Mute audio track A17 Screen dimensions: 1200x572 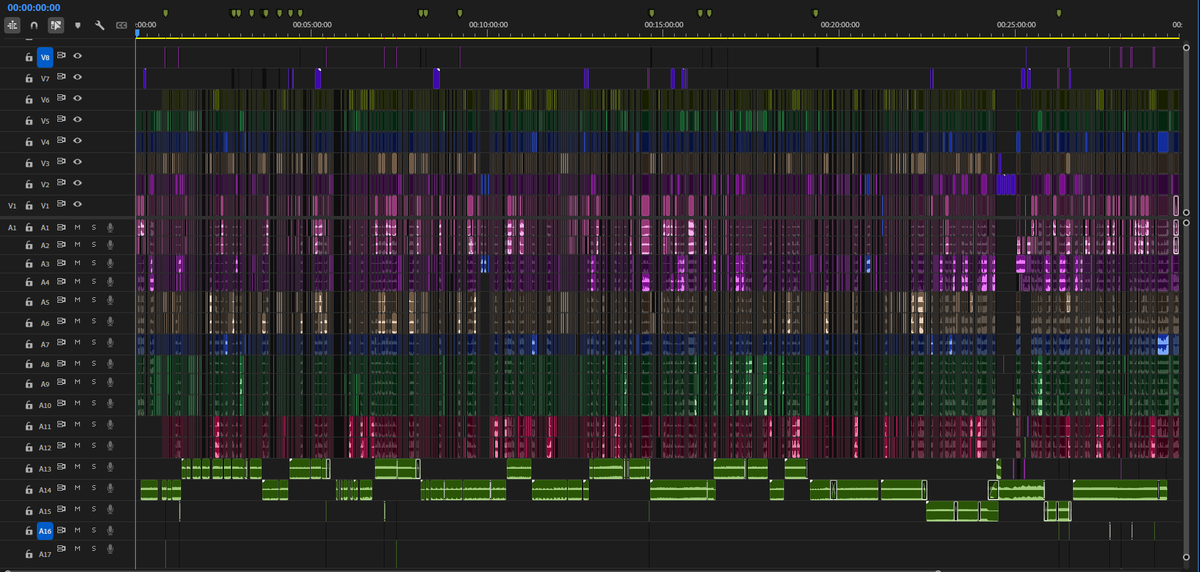tap(77, 550)
